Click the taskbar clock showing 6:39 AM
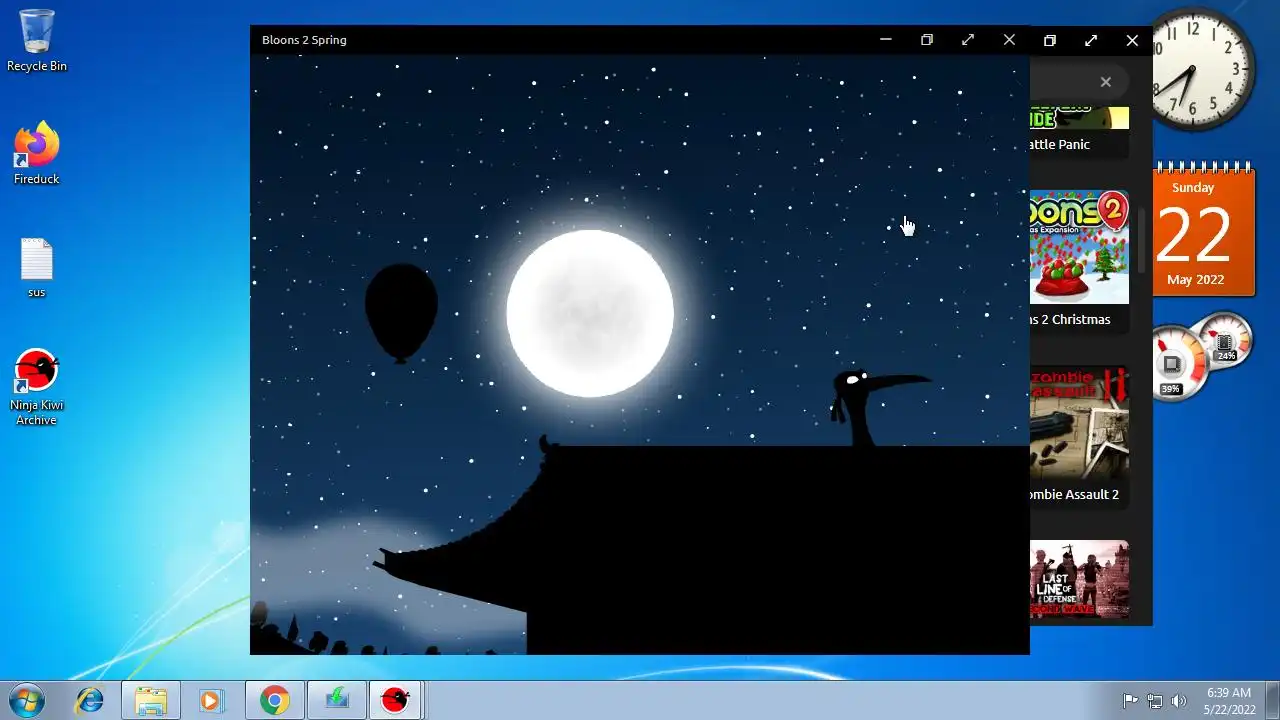Screen dimensions: 1280x720 point(1229,700)
